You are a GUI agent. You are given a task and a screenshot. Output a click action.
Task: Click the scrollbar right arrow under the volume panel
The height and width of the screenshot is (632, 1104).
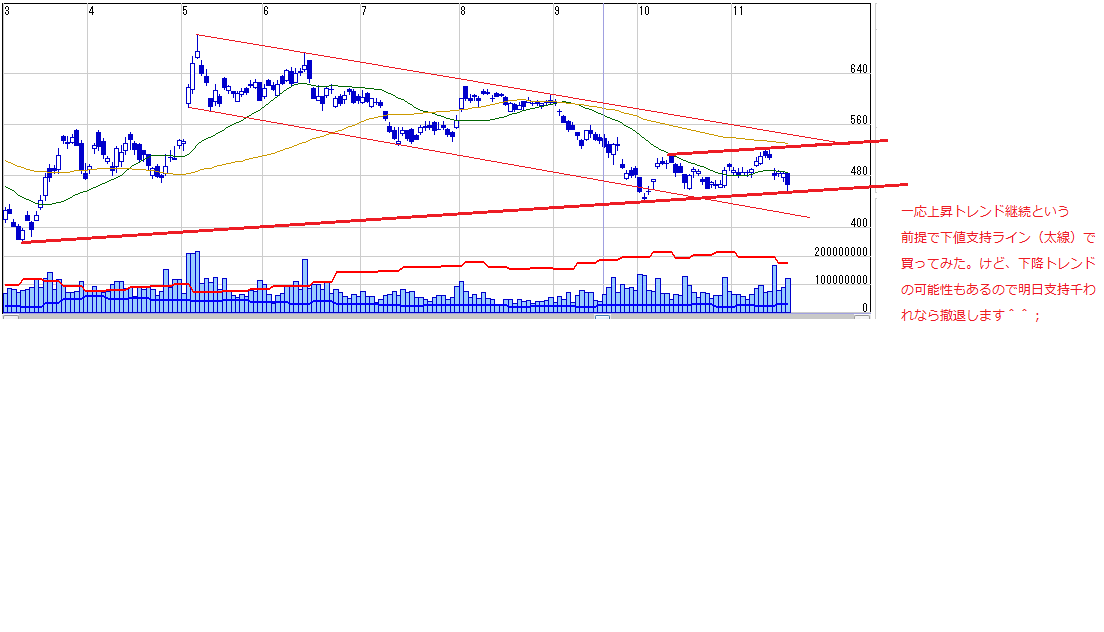(x=861, y=318)
